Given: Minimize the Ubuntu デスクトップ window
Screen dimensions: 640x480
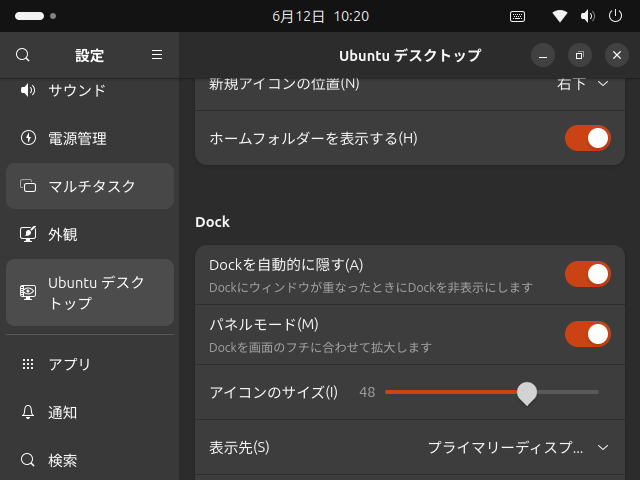Looking at the screenshot, I should point(543,55).
